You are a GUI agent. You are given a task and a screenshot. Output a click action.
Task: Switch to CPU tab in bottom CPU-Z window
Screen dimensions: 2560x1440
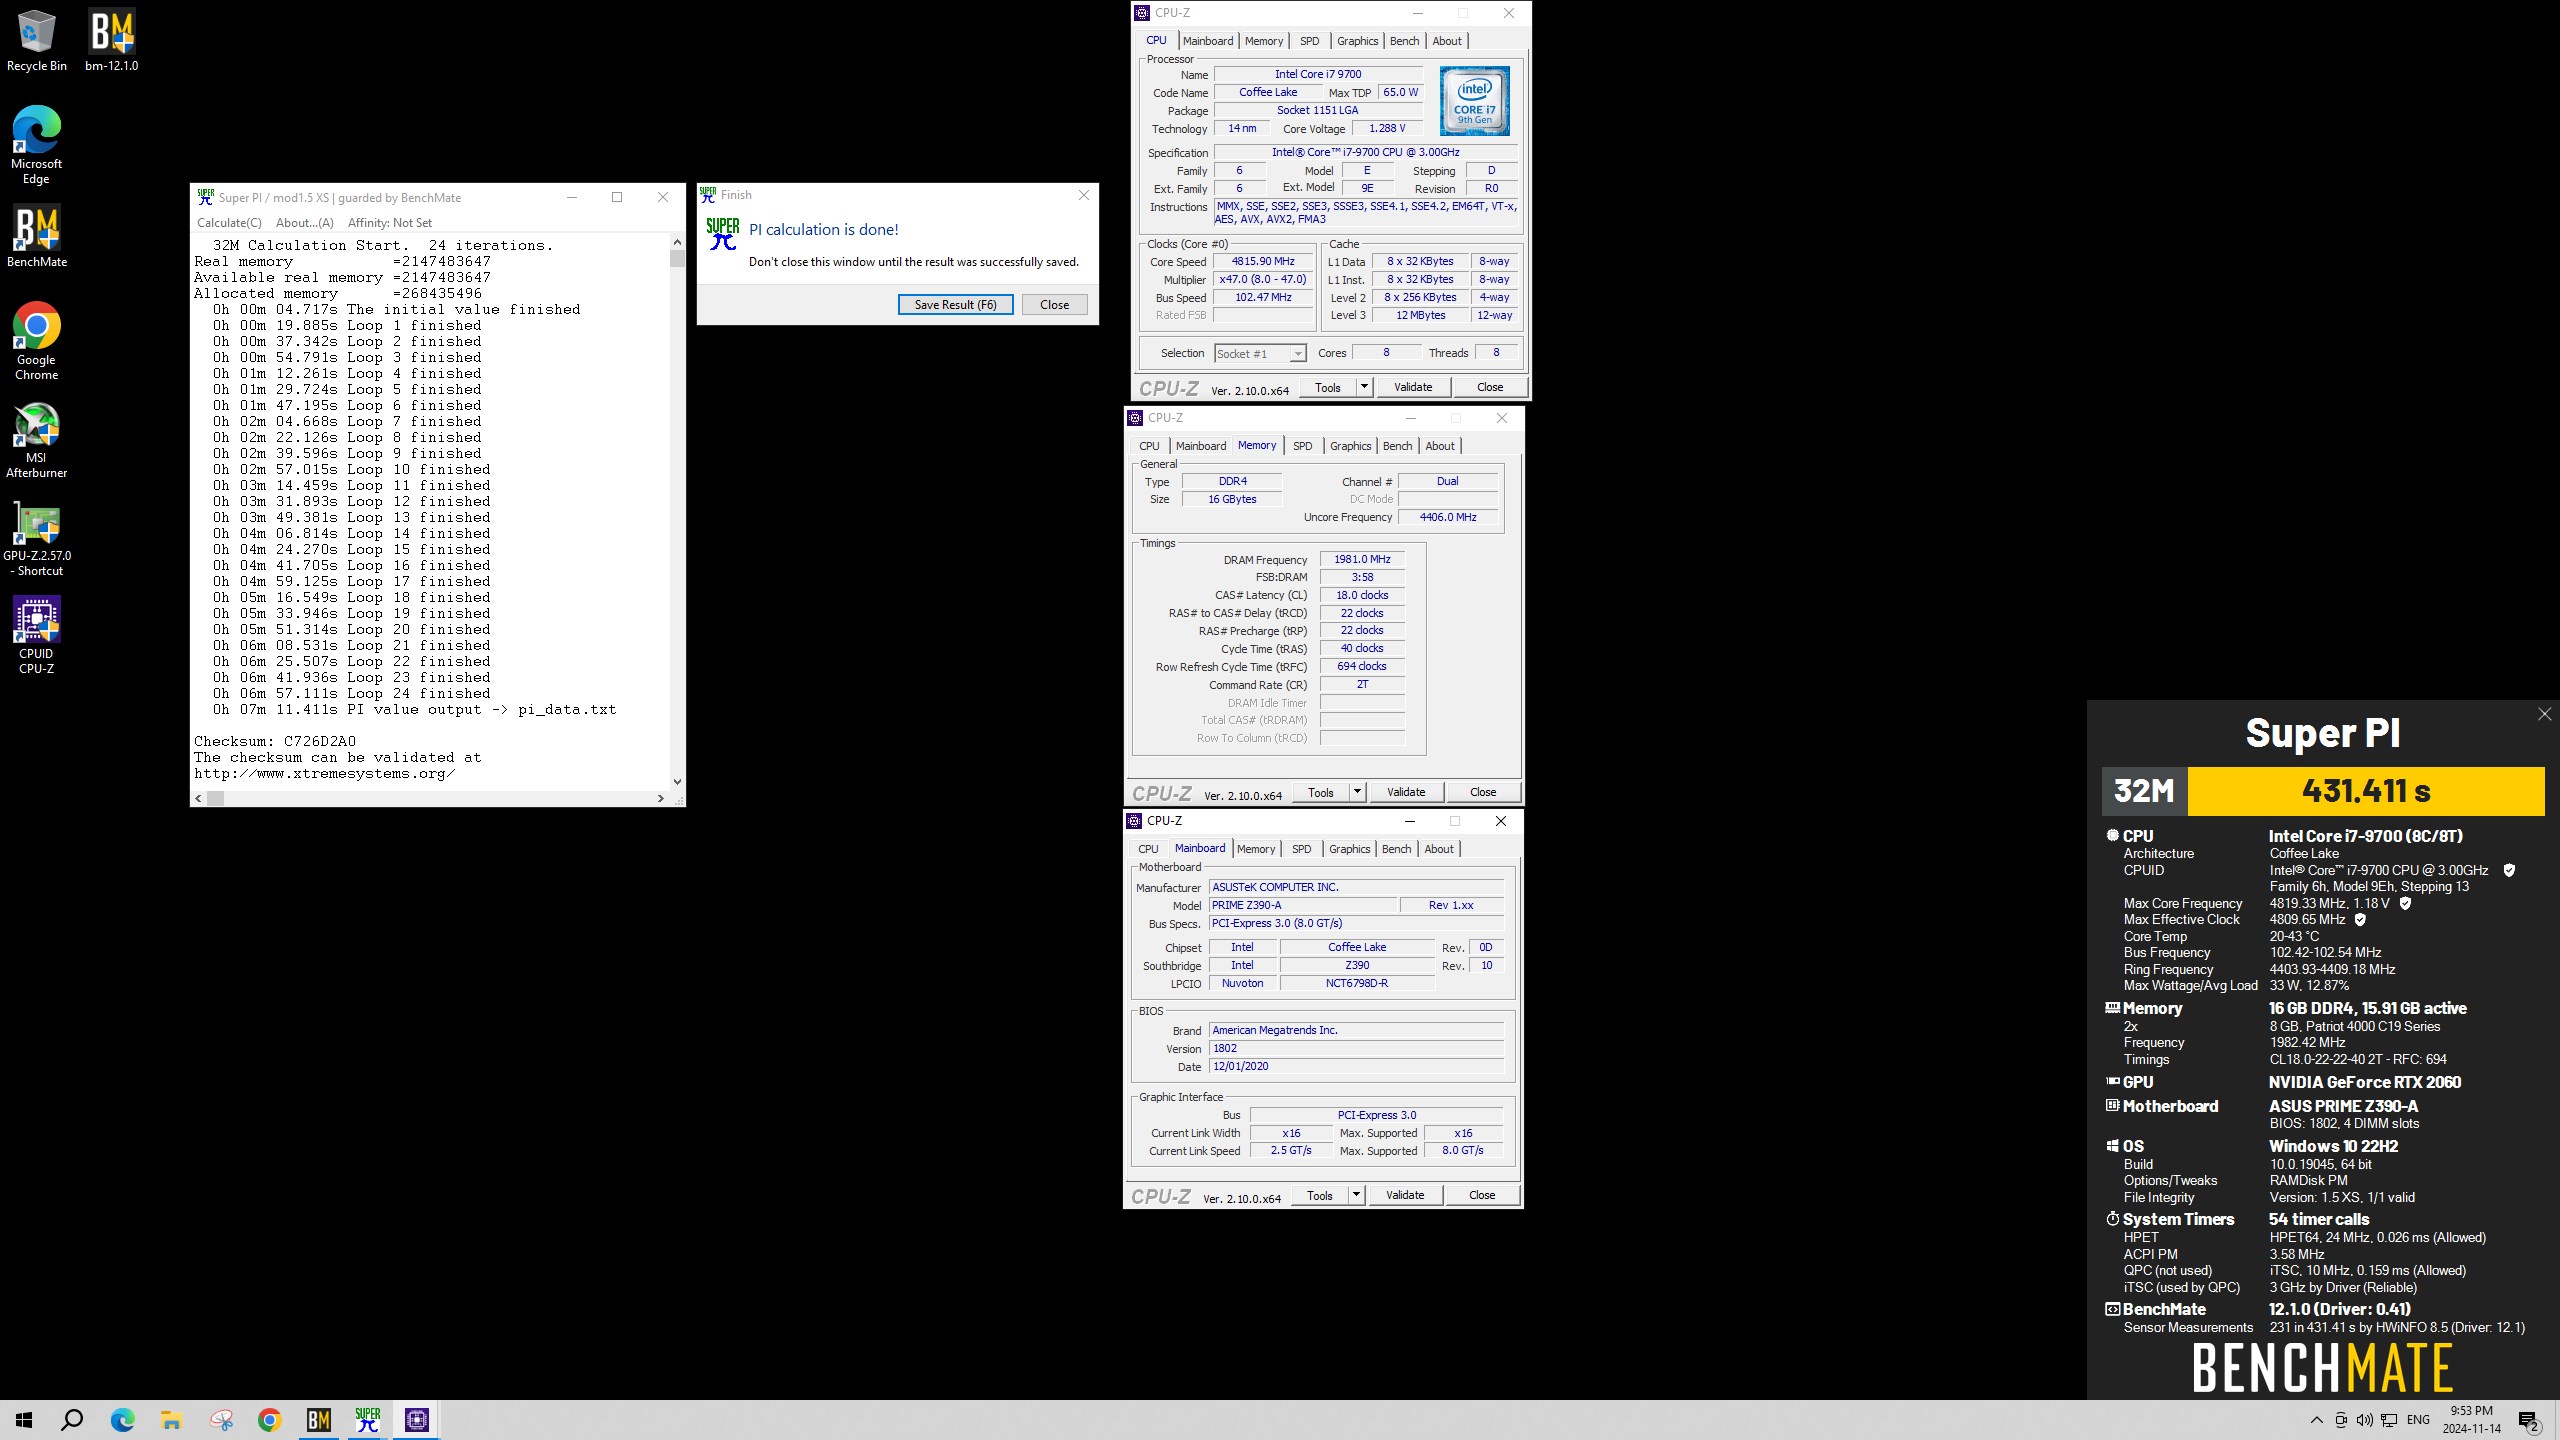1148,849
